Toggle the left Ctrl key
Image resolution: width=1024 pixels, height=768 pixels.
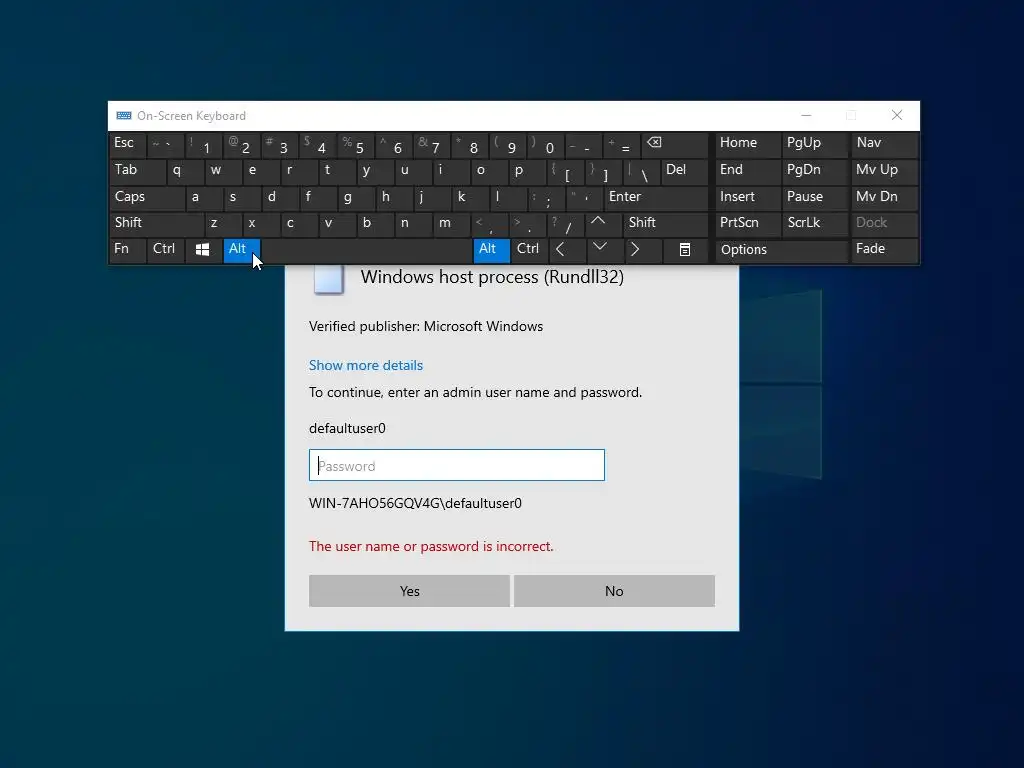pos(165,250)
